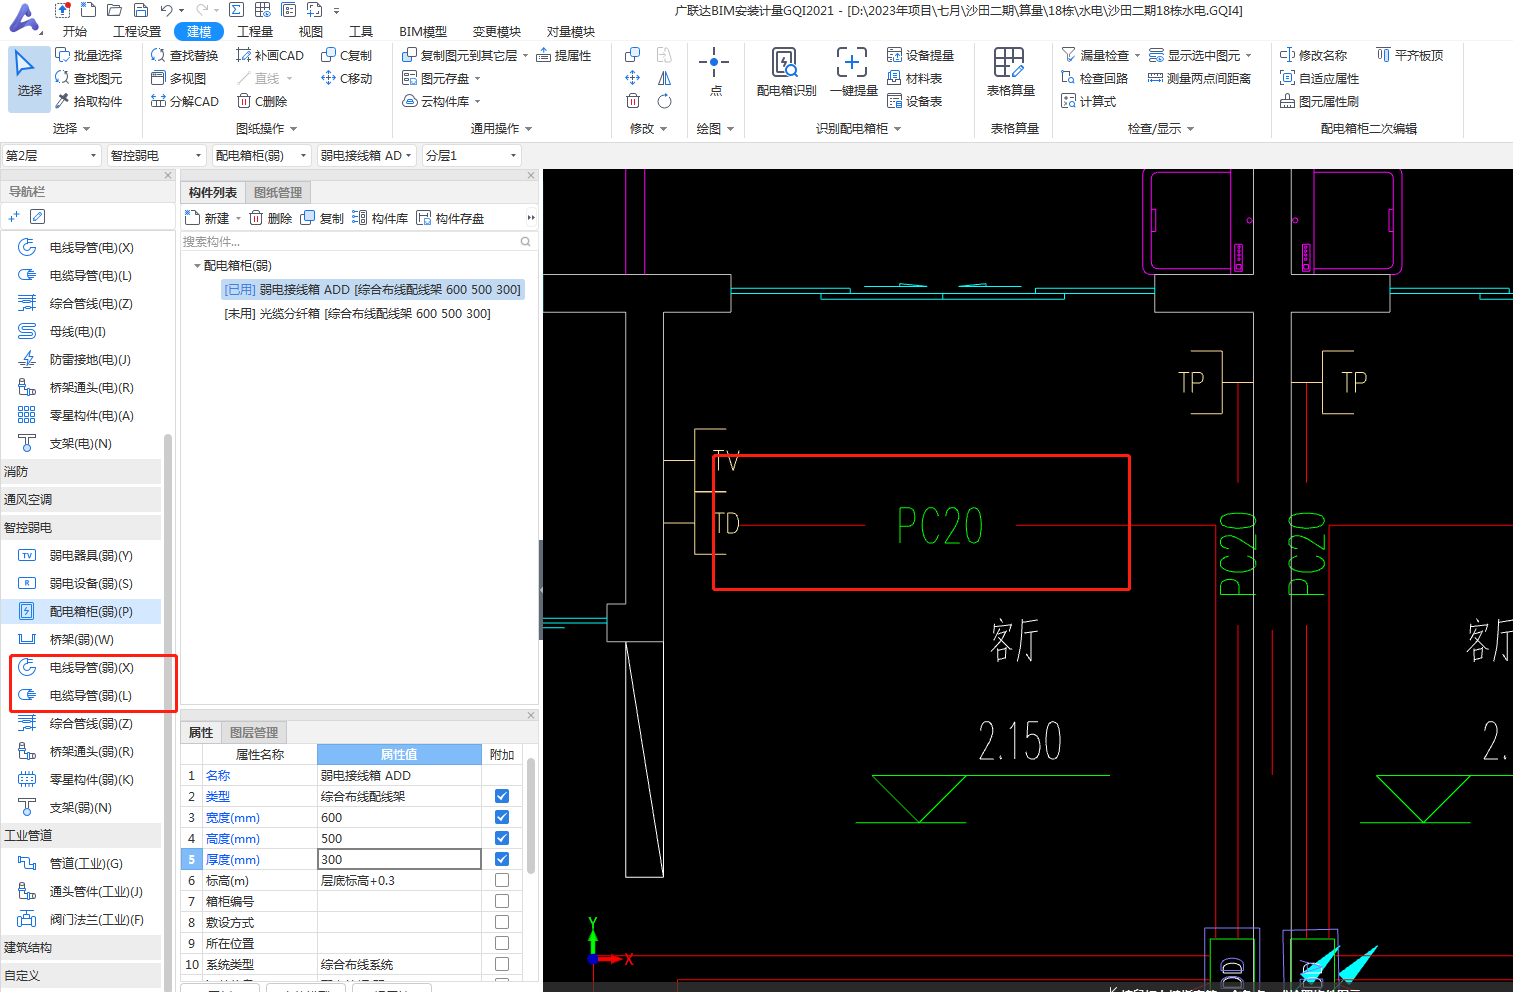1513x992 pixels.
Task: Select 电线导管(弱)(X) in navigation
Action: (x=81, y=667)
